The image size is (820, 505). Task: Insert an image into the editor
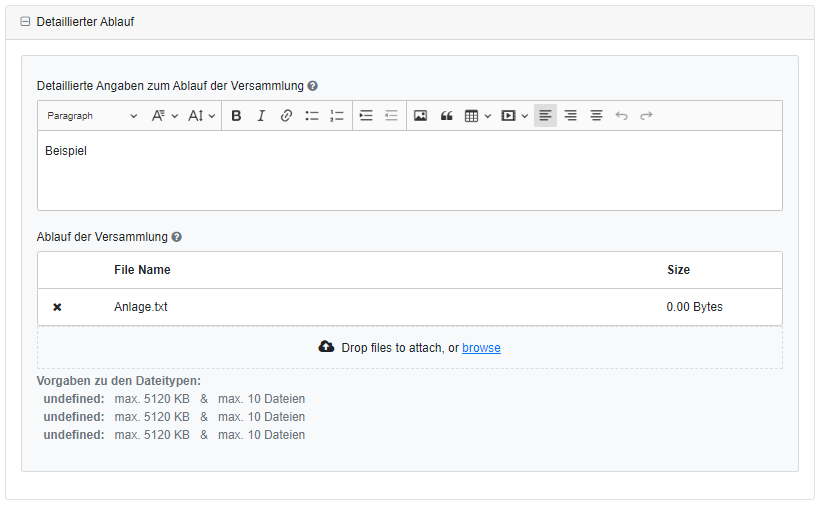421,116
